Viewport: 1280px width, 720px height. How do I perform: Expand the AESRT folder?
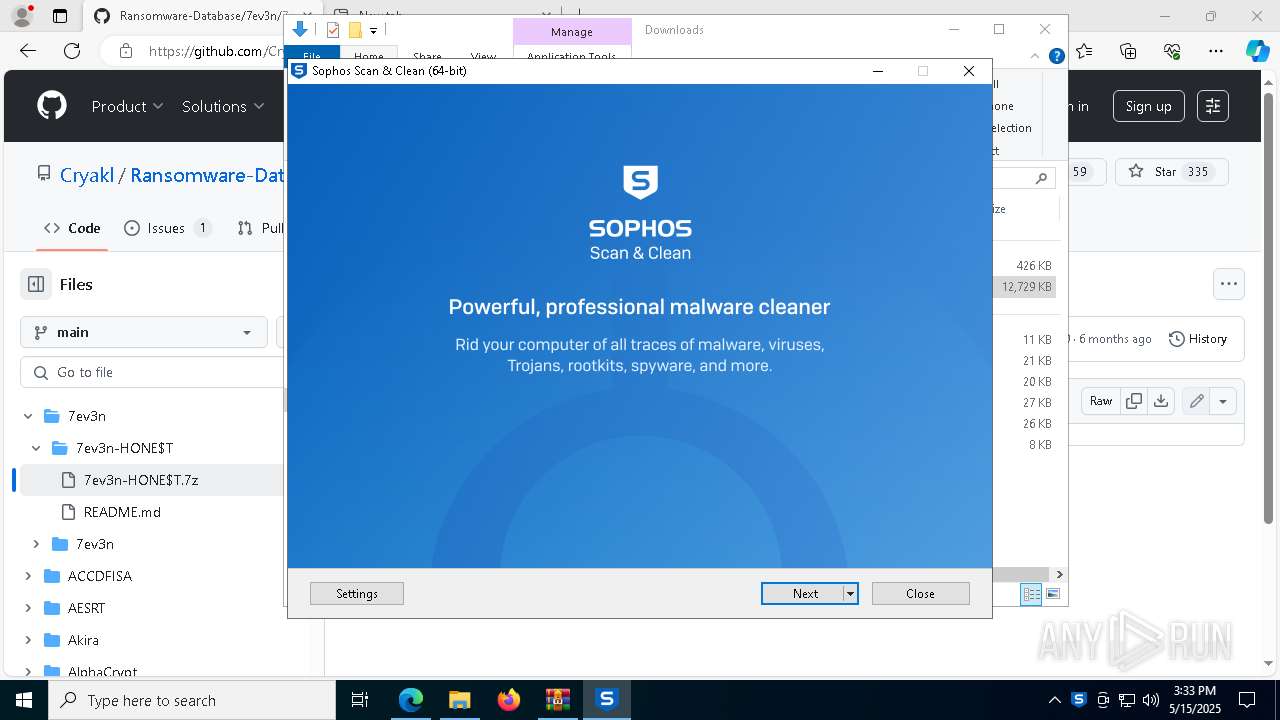pos(28,608)
